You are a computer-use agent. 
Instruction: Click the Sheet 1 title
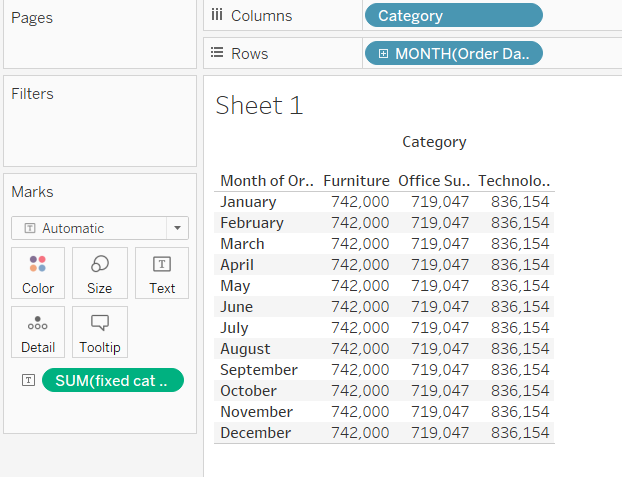coord(259,105)
